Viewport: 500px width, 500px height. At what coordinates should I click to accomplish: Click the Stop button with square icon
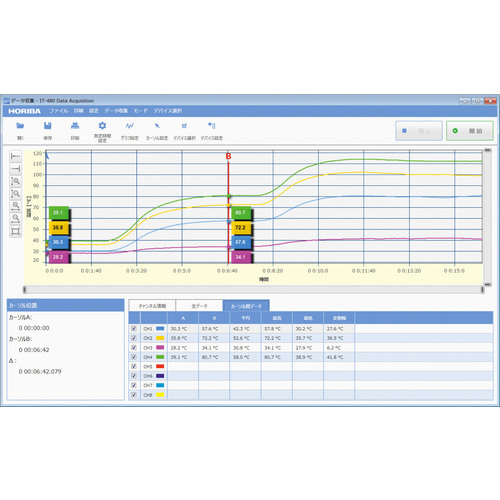pos(419,131)
